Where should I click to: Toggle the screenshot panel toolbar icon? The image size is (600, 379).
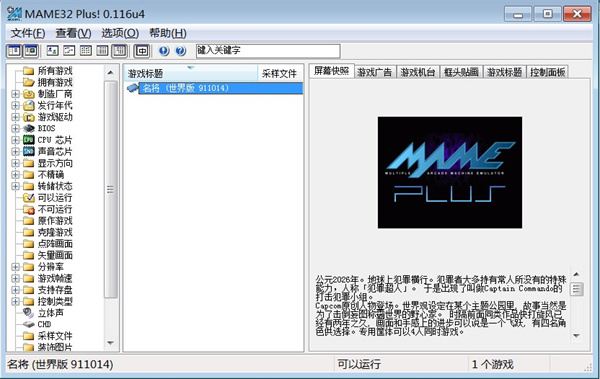click(31, 51)
